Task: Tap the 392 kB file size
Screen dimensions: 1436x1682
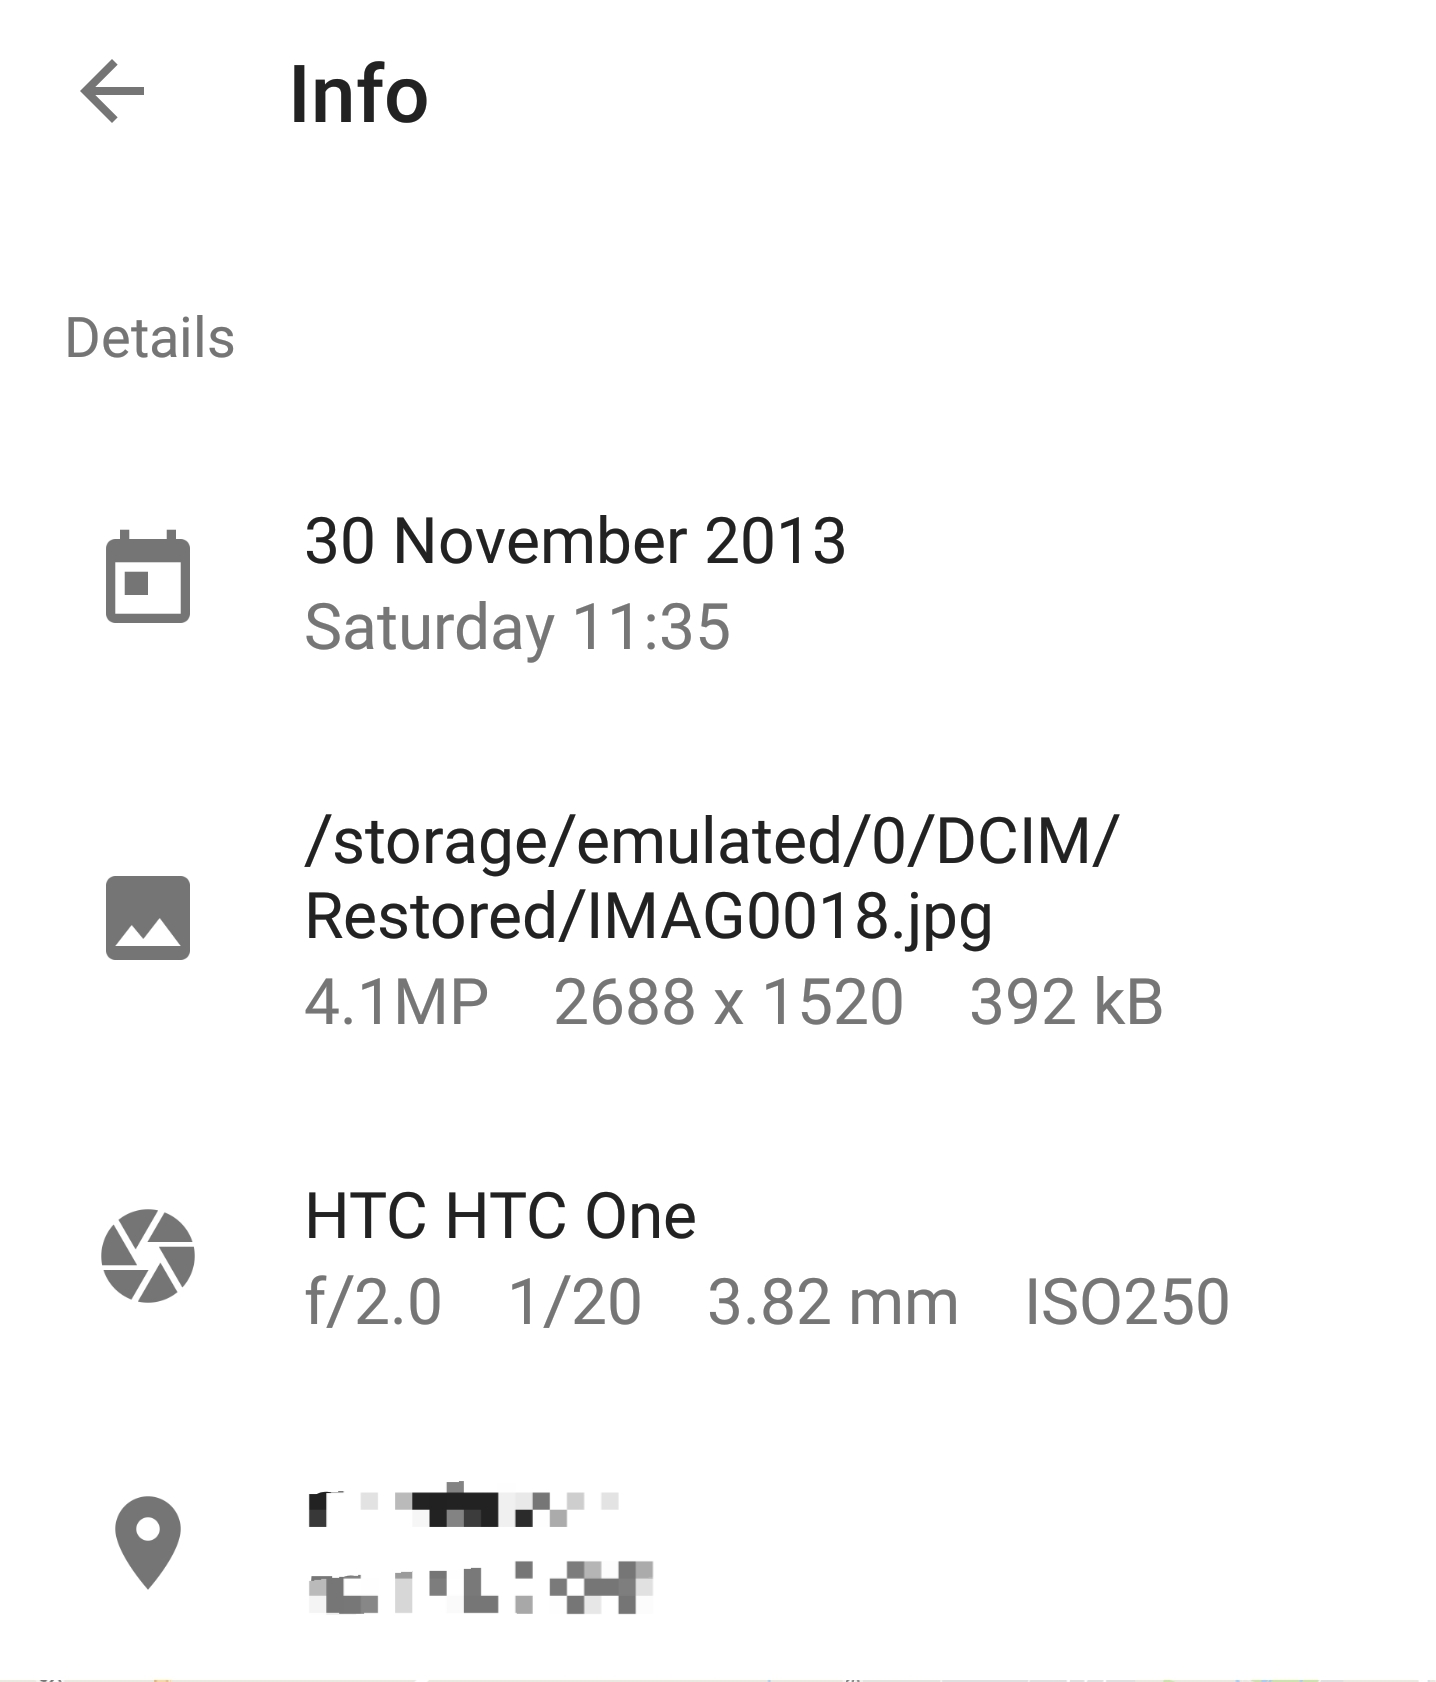Action: click(1066, 1002)
